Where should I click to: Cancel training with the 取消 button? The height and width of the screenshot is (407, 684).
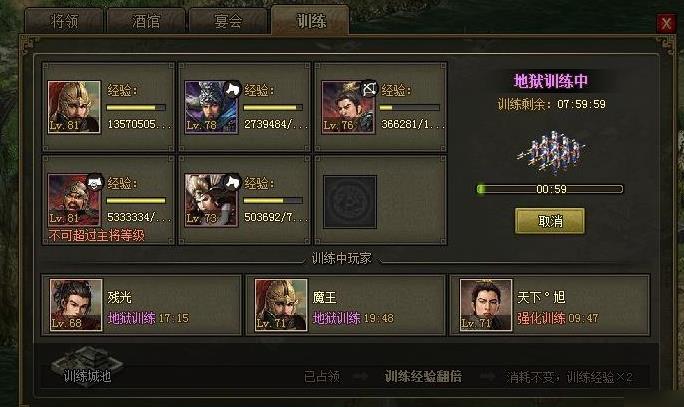(x=550, y=221)
